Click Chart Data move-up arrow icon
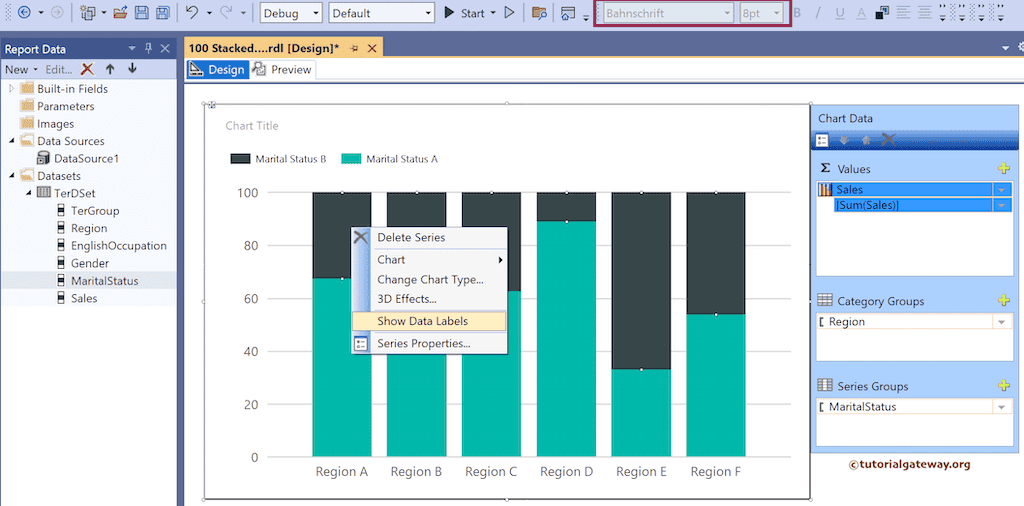Viewport: 1024px width, 506px height. [x=866, y=140]
